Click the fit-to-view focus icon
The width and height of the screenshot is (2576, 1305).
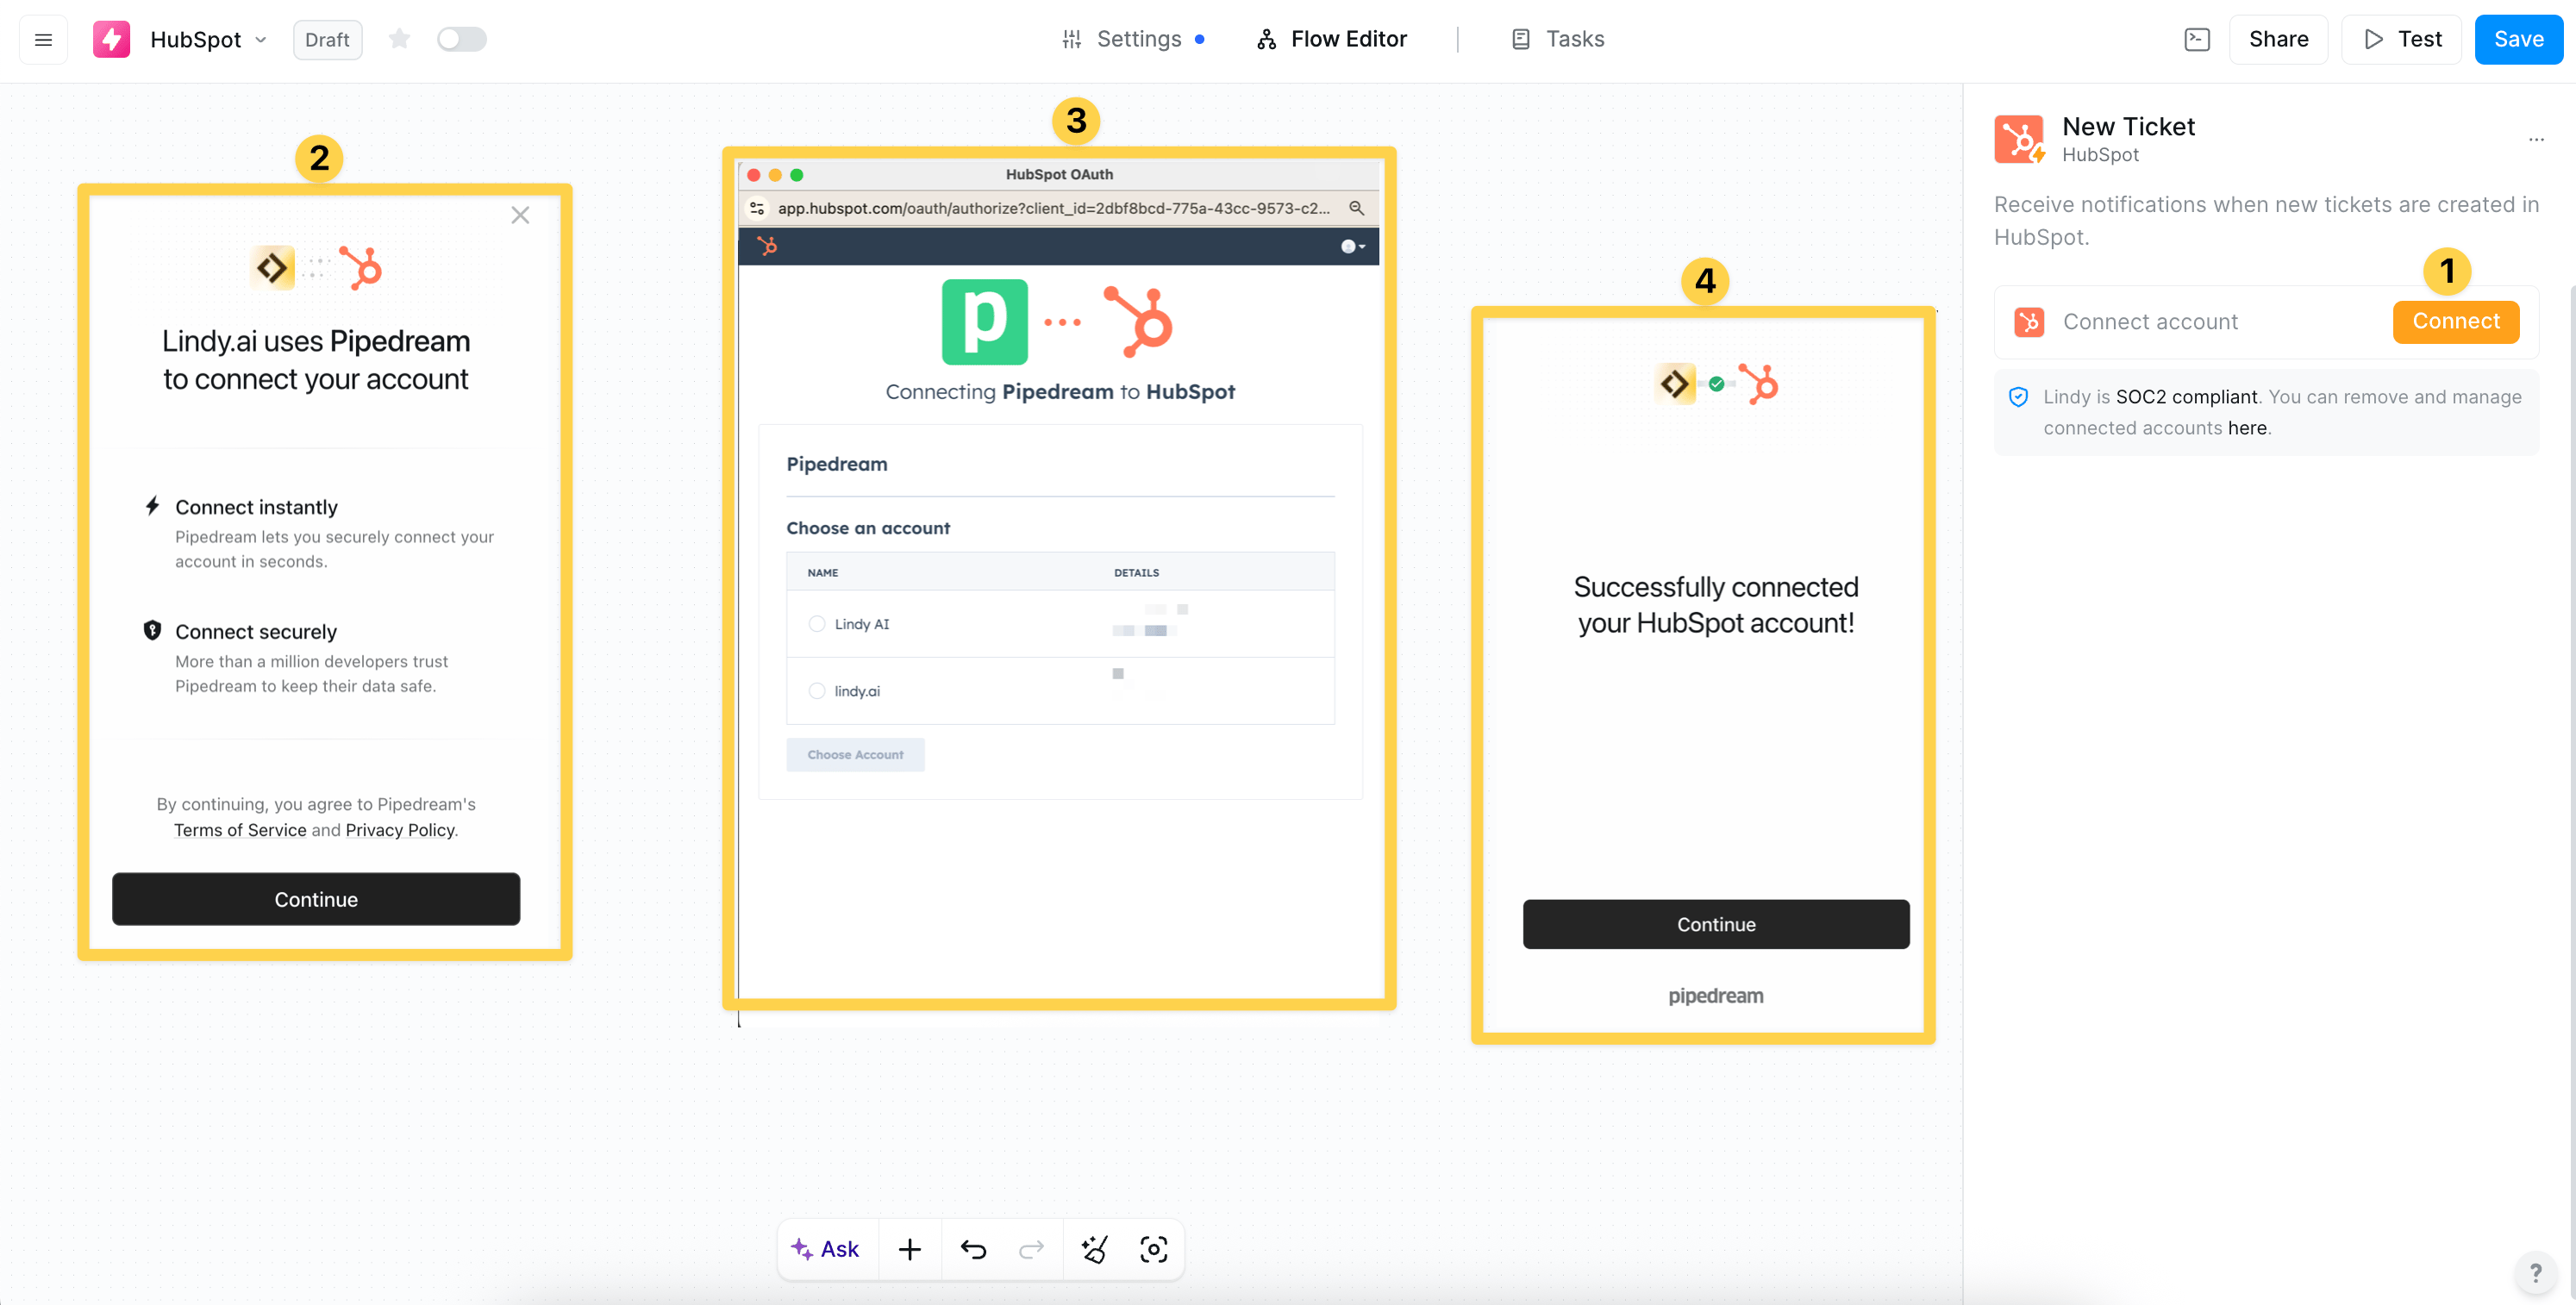click(x=1153, y=1249)
